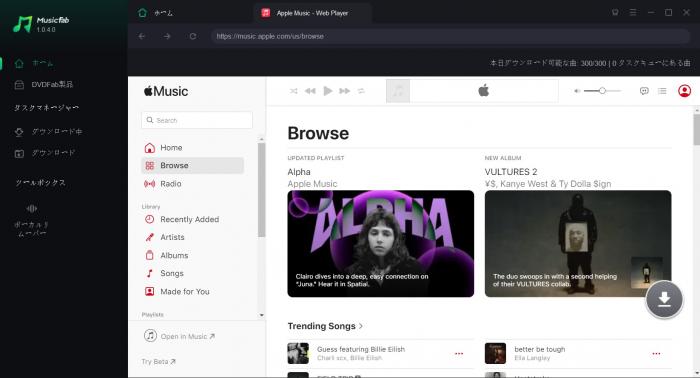Image resolution: width=700 pixels, height=378 pixels.
Task: Click the round download button
Action: (x=664, y=299)
